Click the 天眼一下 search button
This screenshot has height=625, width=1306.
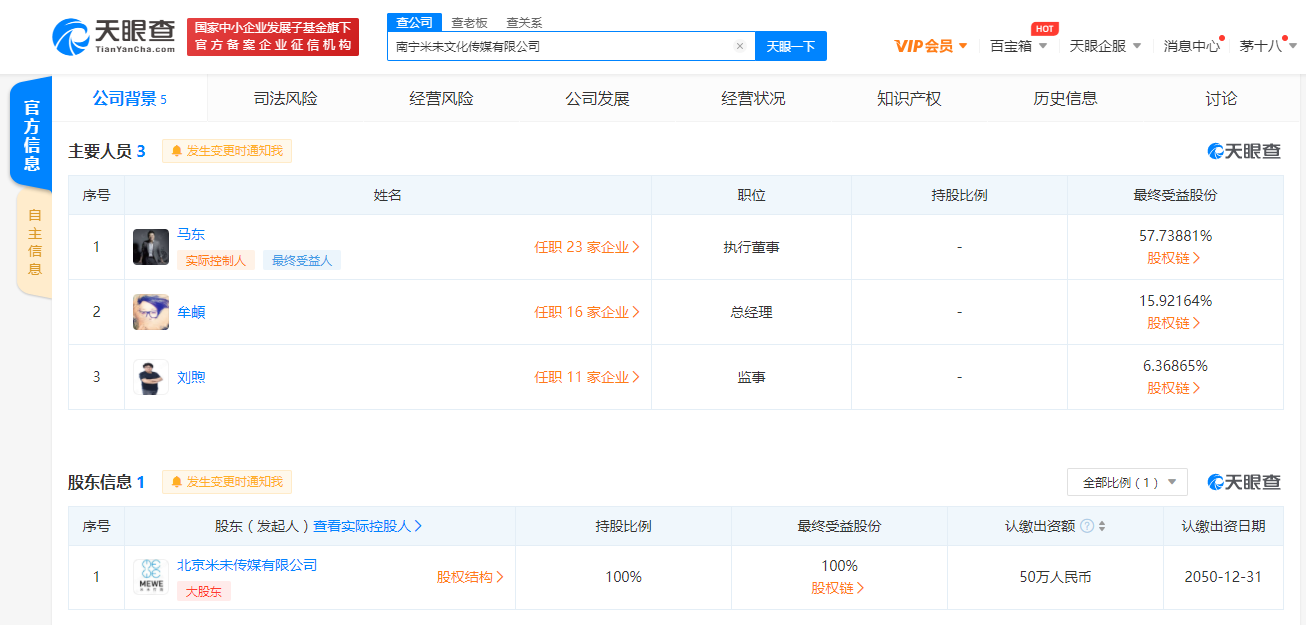(x=791, y=46)
